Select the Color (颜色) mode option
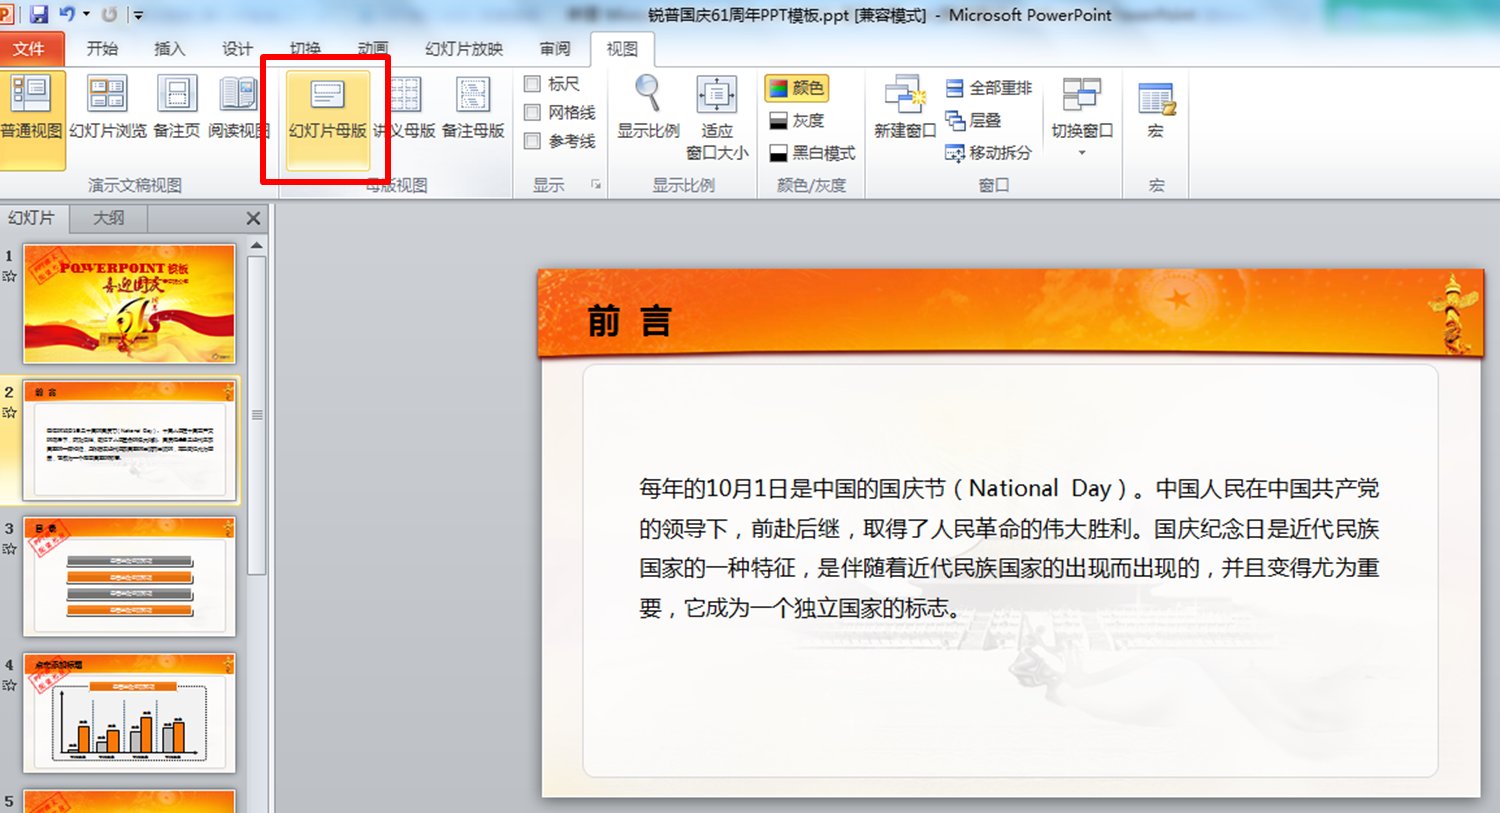Image resolution: width=1500 pixels, height=813 pixels. coord(797,88)
